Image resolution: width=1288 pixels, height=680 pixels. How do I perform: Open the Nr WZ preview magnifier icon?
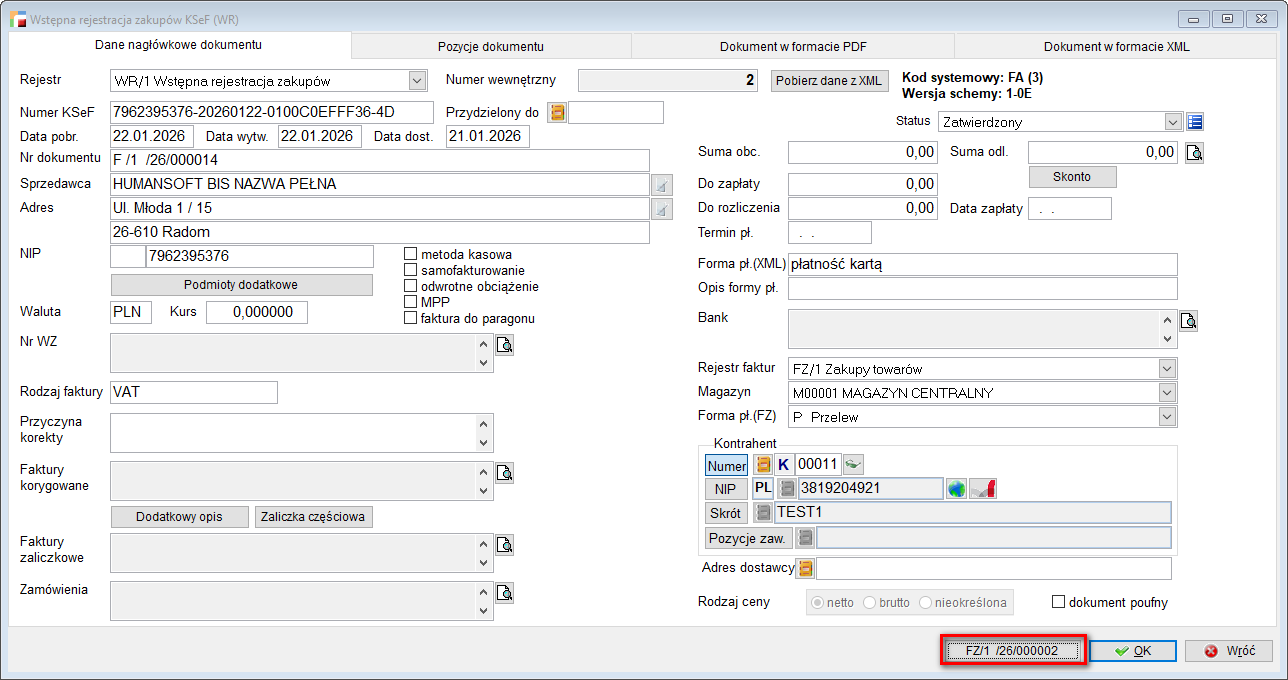[505, 345]
